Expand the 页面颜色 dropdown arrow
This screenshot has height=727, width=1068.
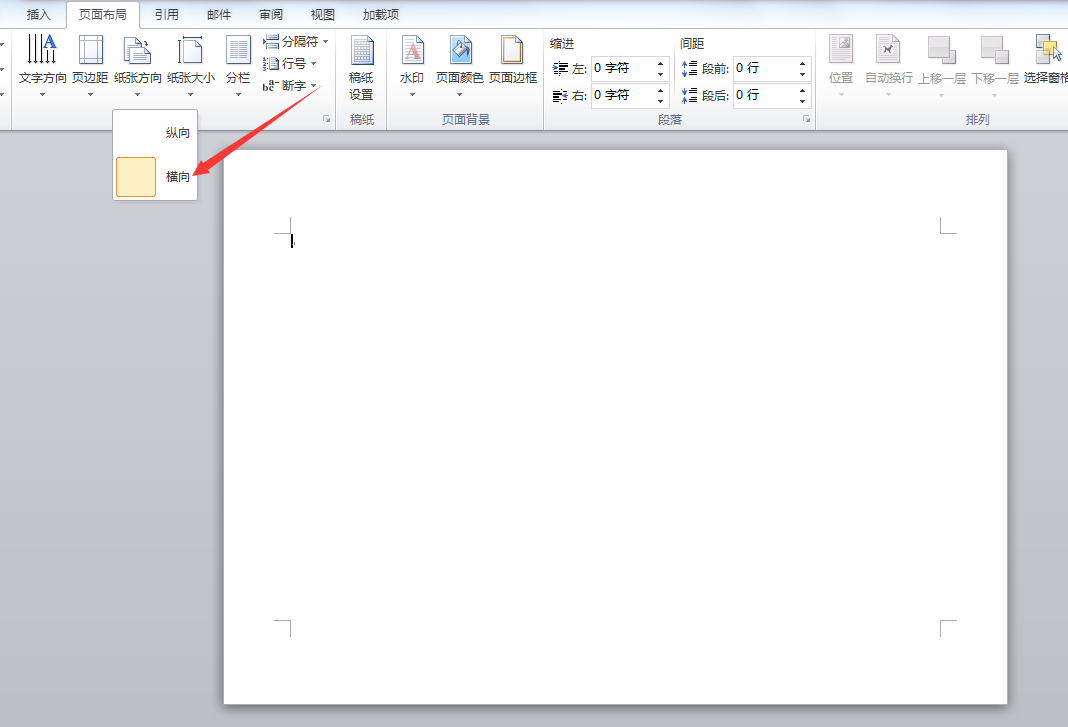(x=460, y=95)
